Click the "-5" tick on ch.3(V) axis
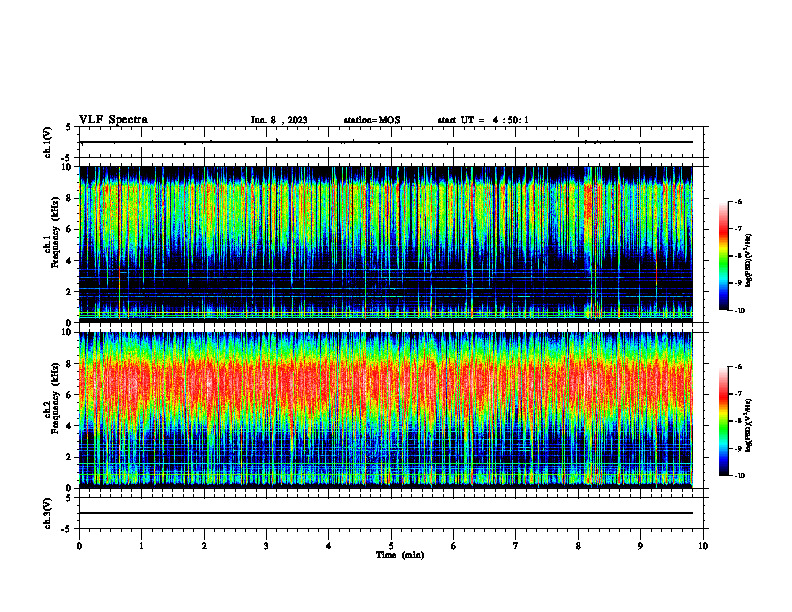This screenshot has width=792, height=612. click(66, 529)
